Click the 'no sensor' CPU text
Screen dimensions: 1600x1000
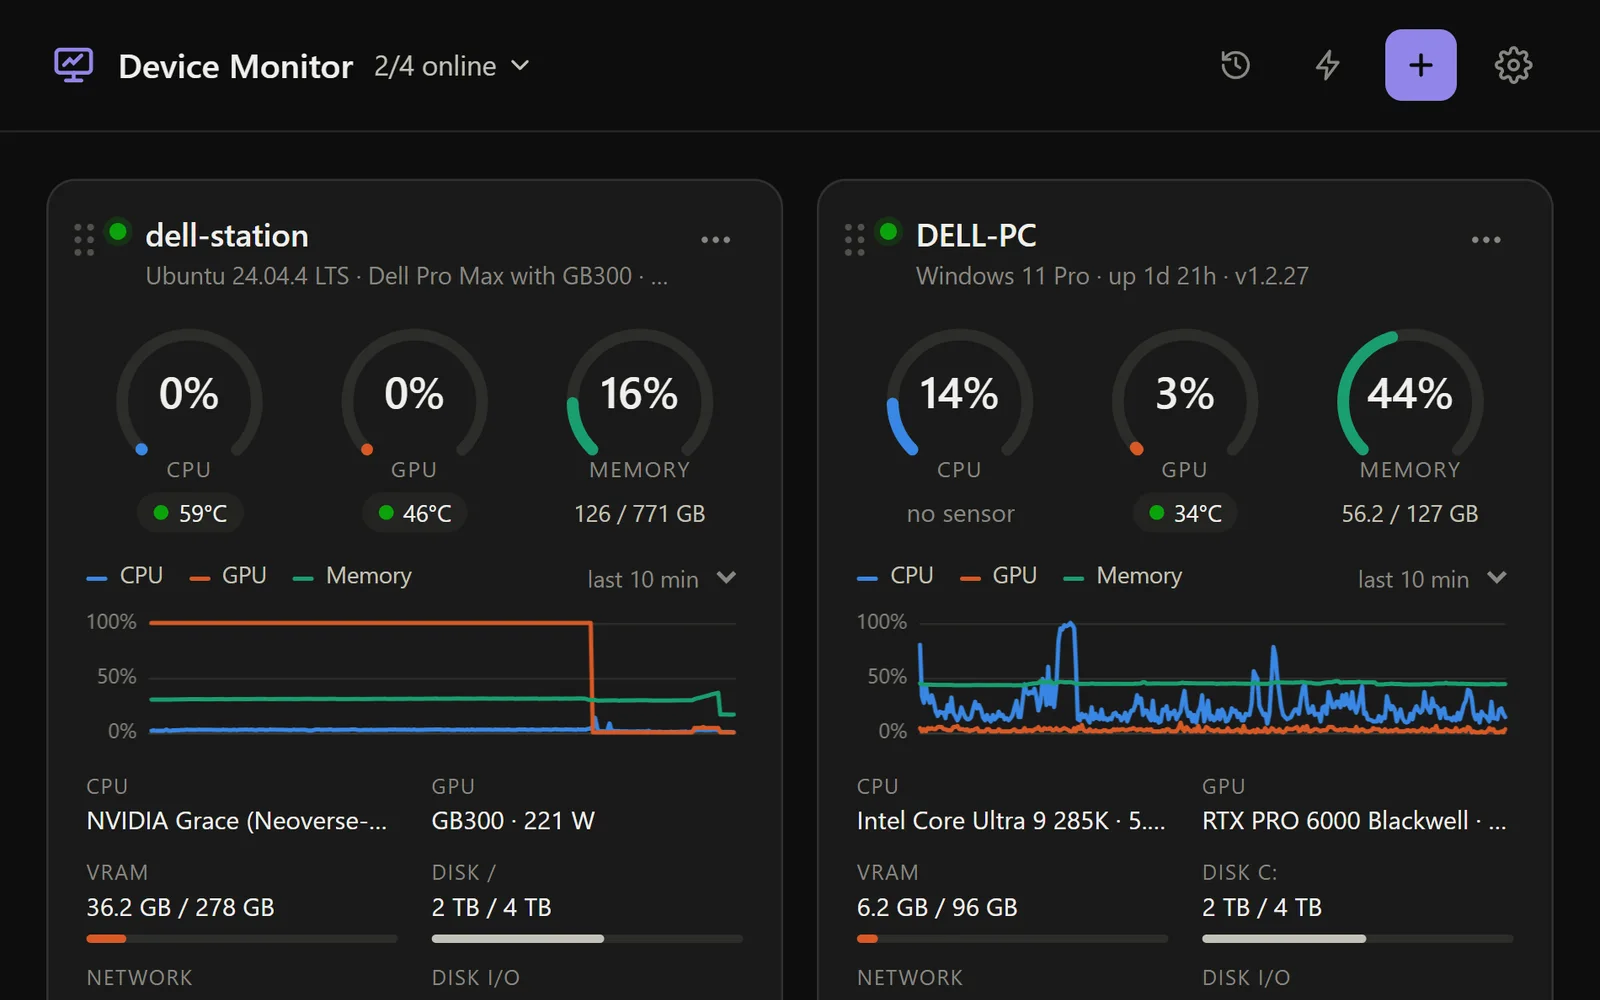coord(960,514)
